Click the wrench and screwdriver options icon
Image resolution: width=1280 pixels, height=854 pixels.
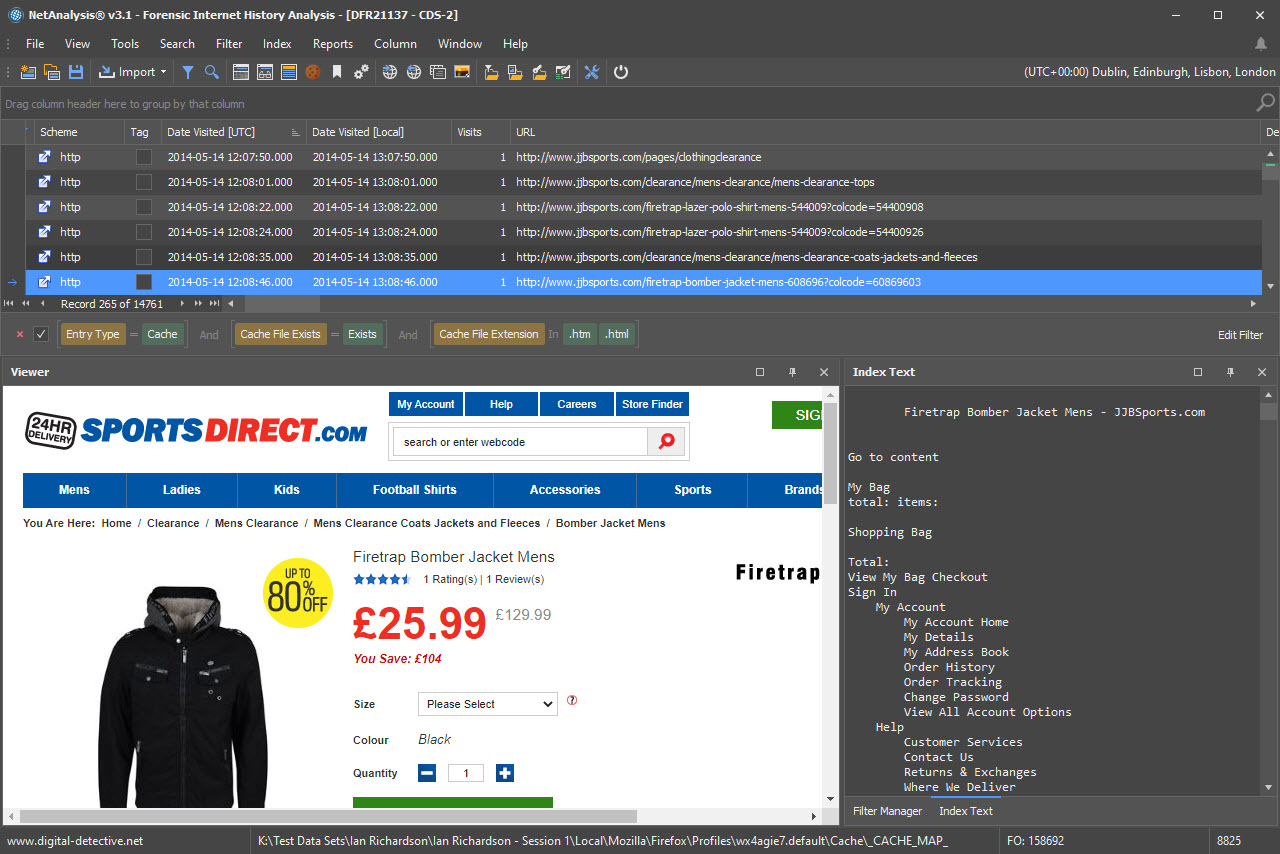[591, 72]
